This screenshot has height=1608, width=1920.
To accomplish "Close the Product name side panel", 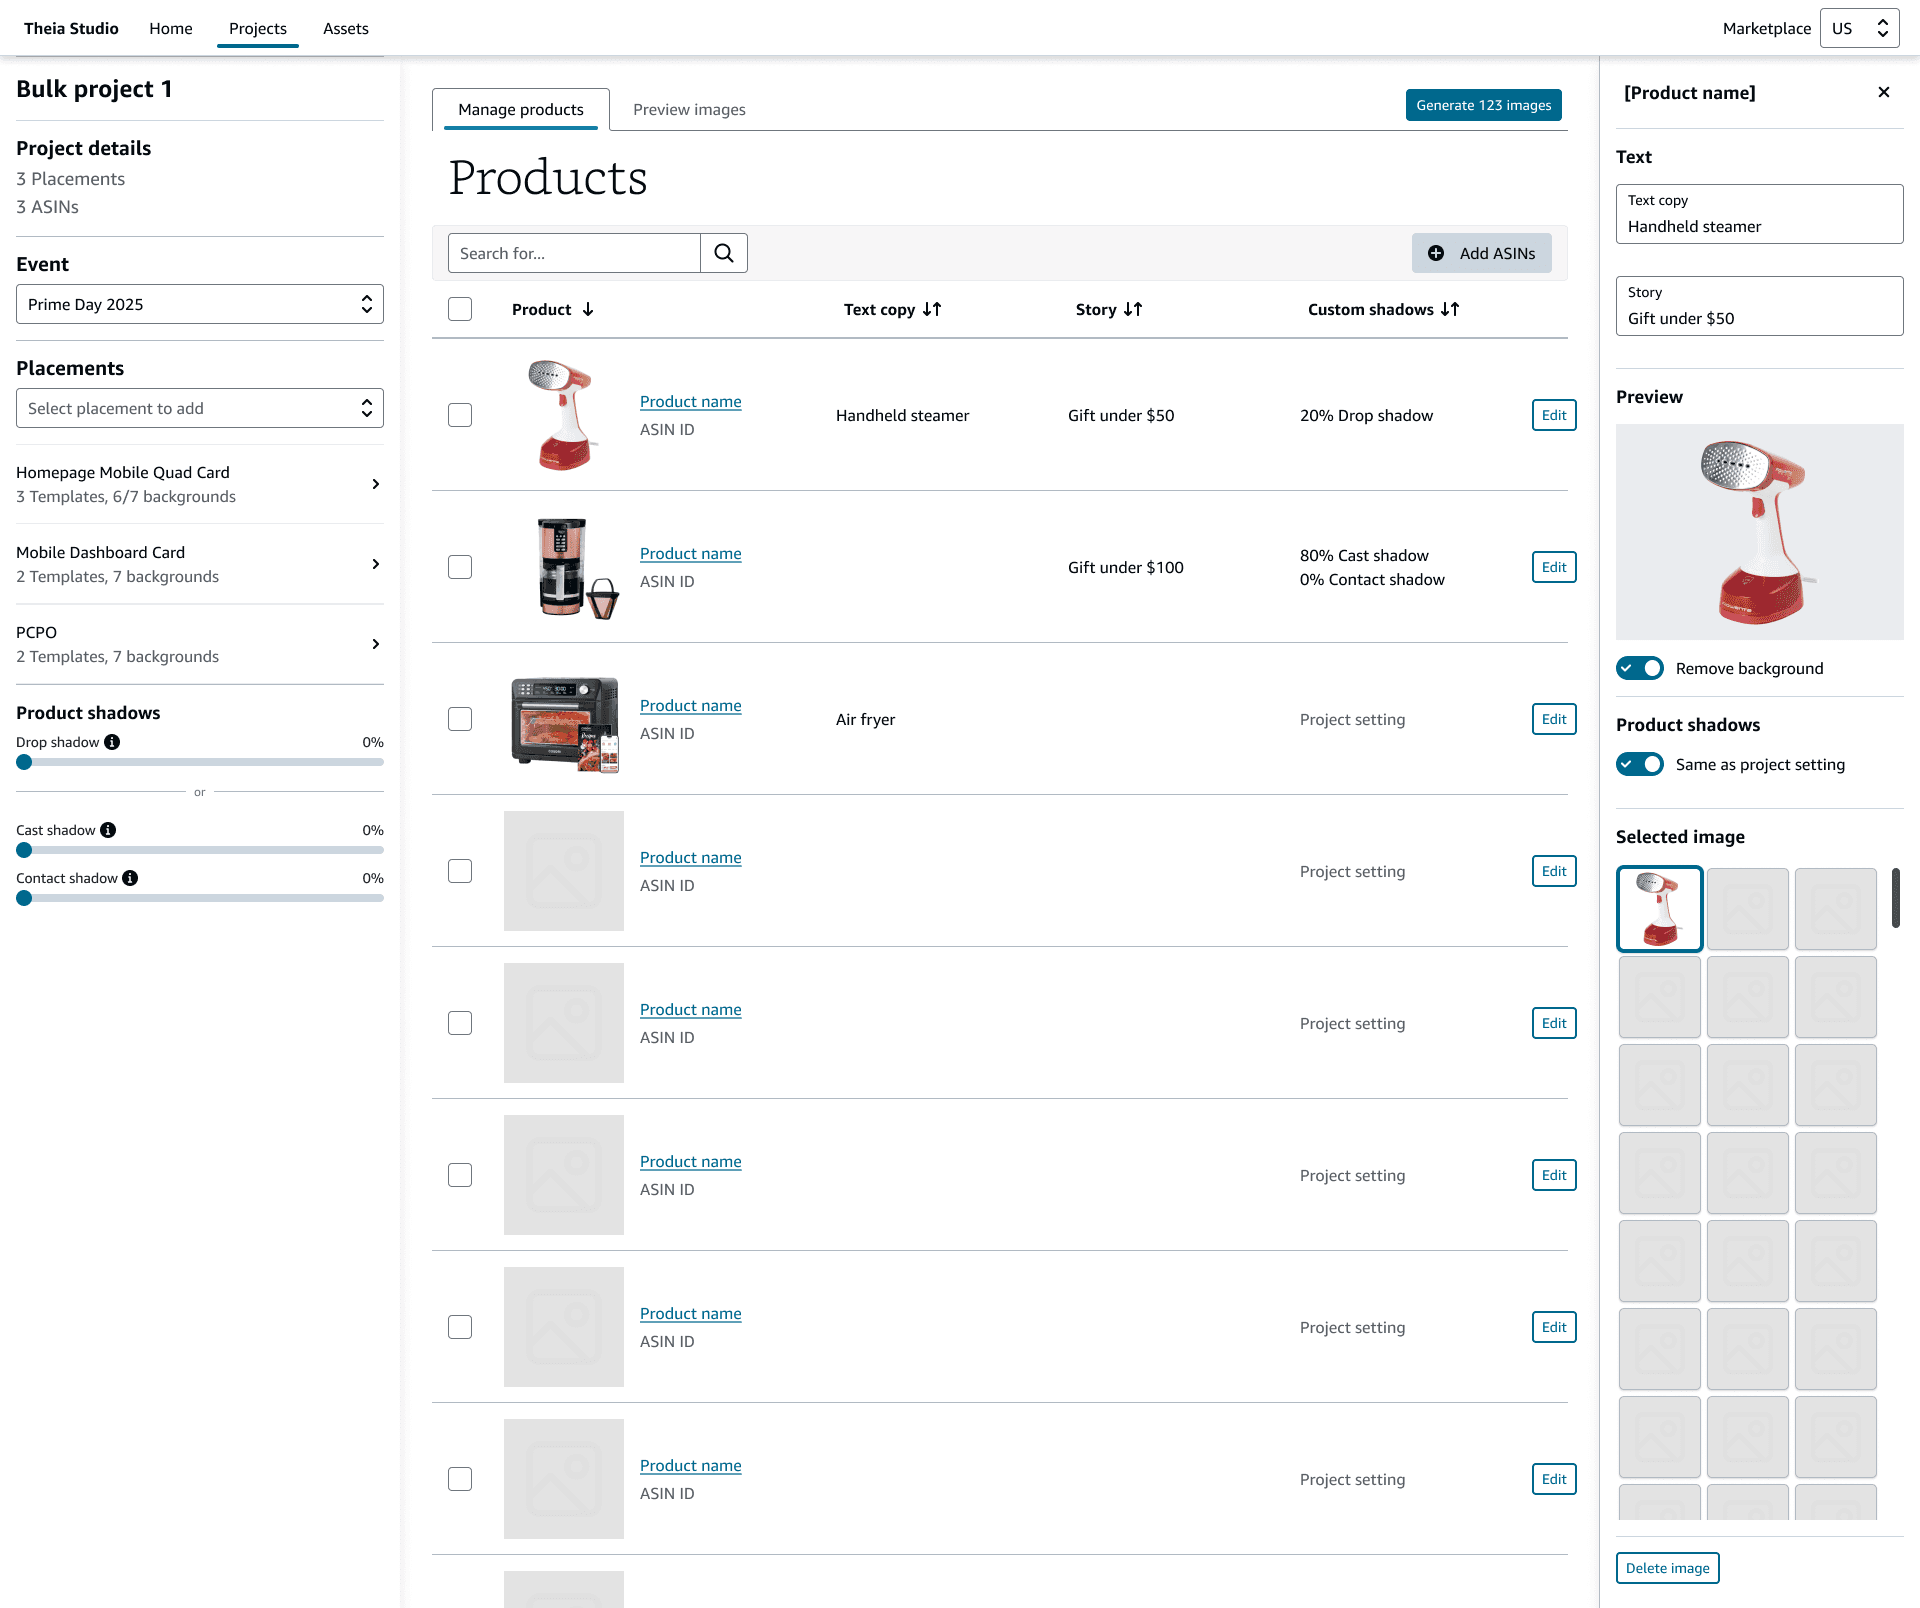I will (x=1884, y=92).
